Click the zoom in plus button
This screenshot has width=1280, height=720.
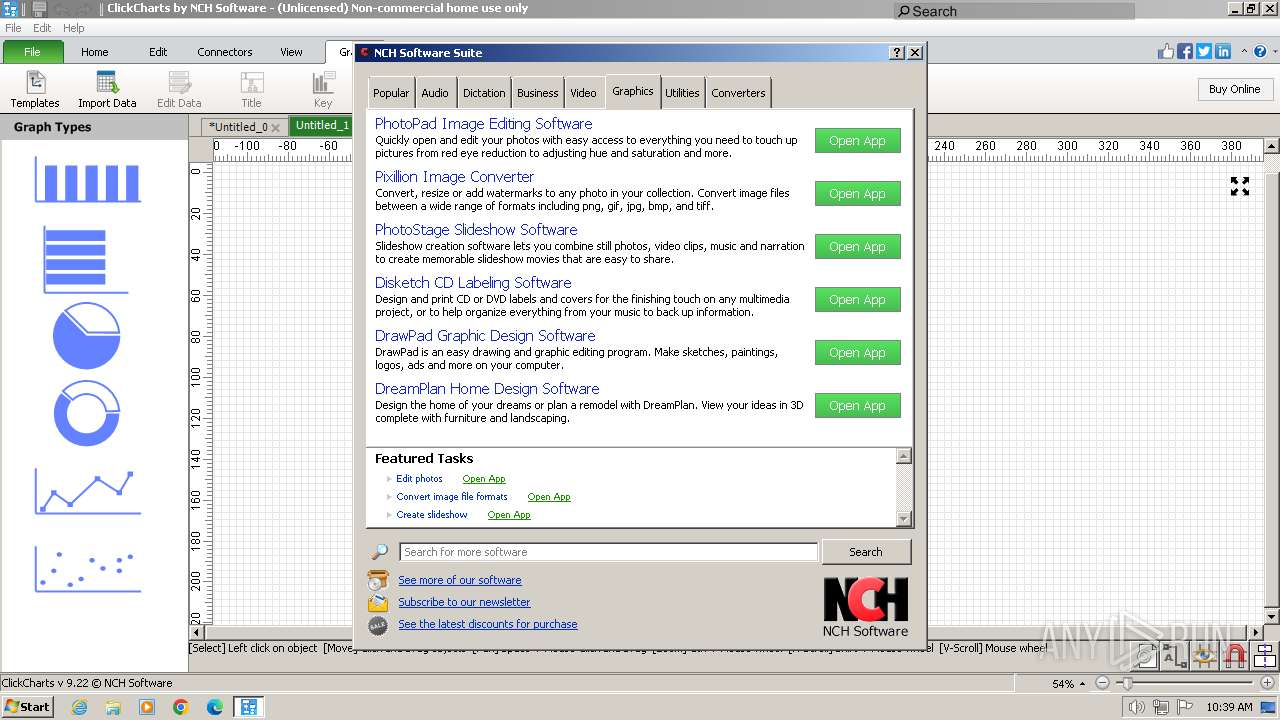click(x=1267, y=683)
